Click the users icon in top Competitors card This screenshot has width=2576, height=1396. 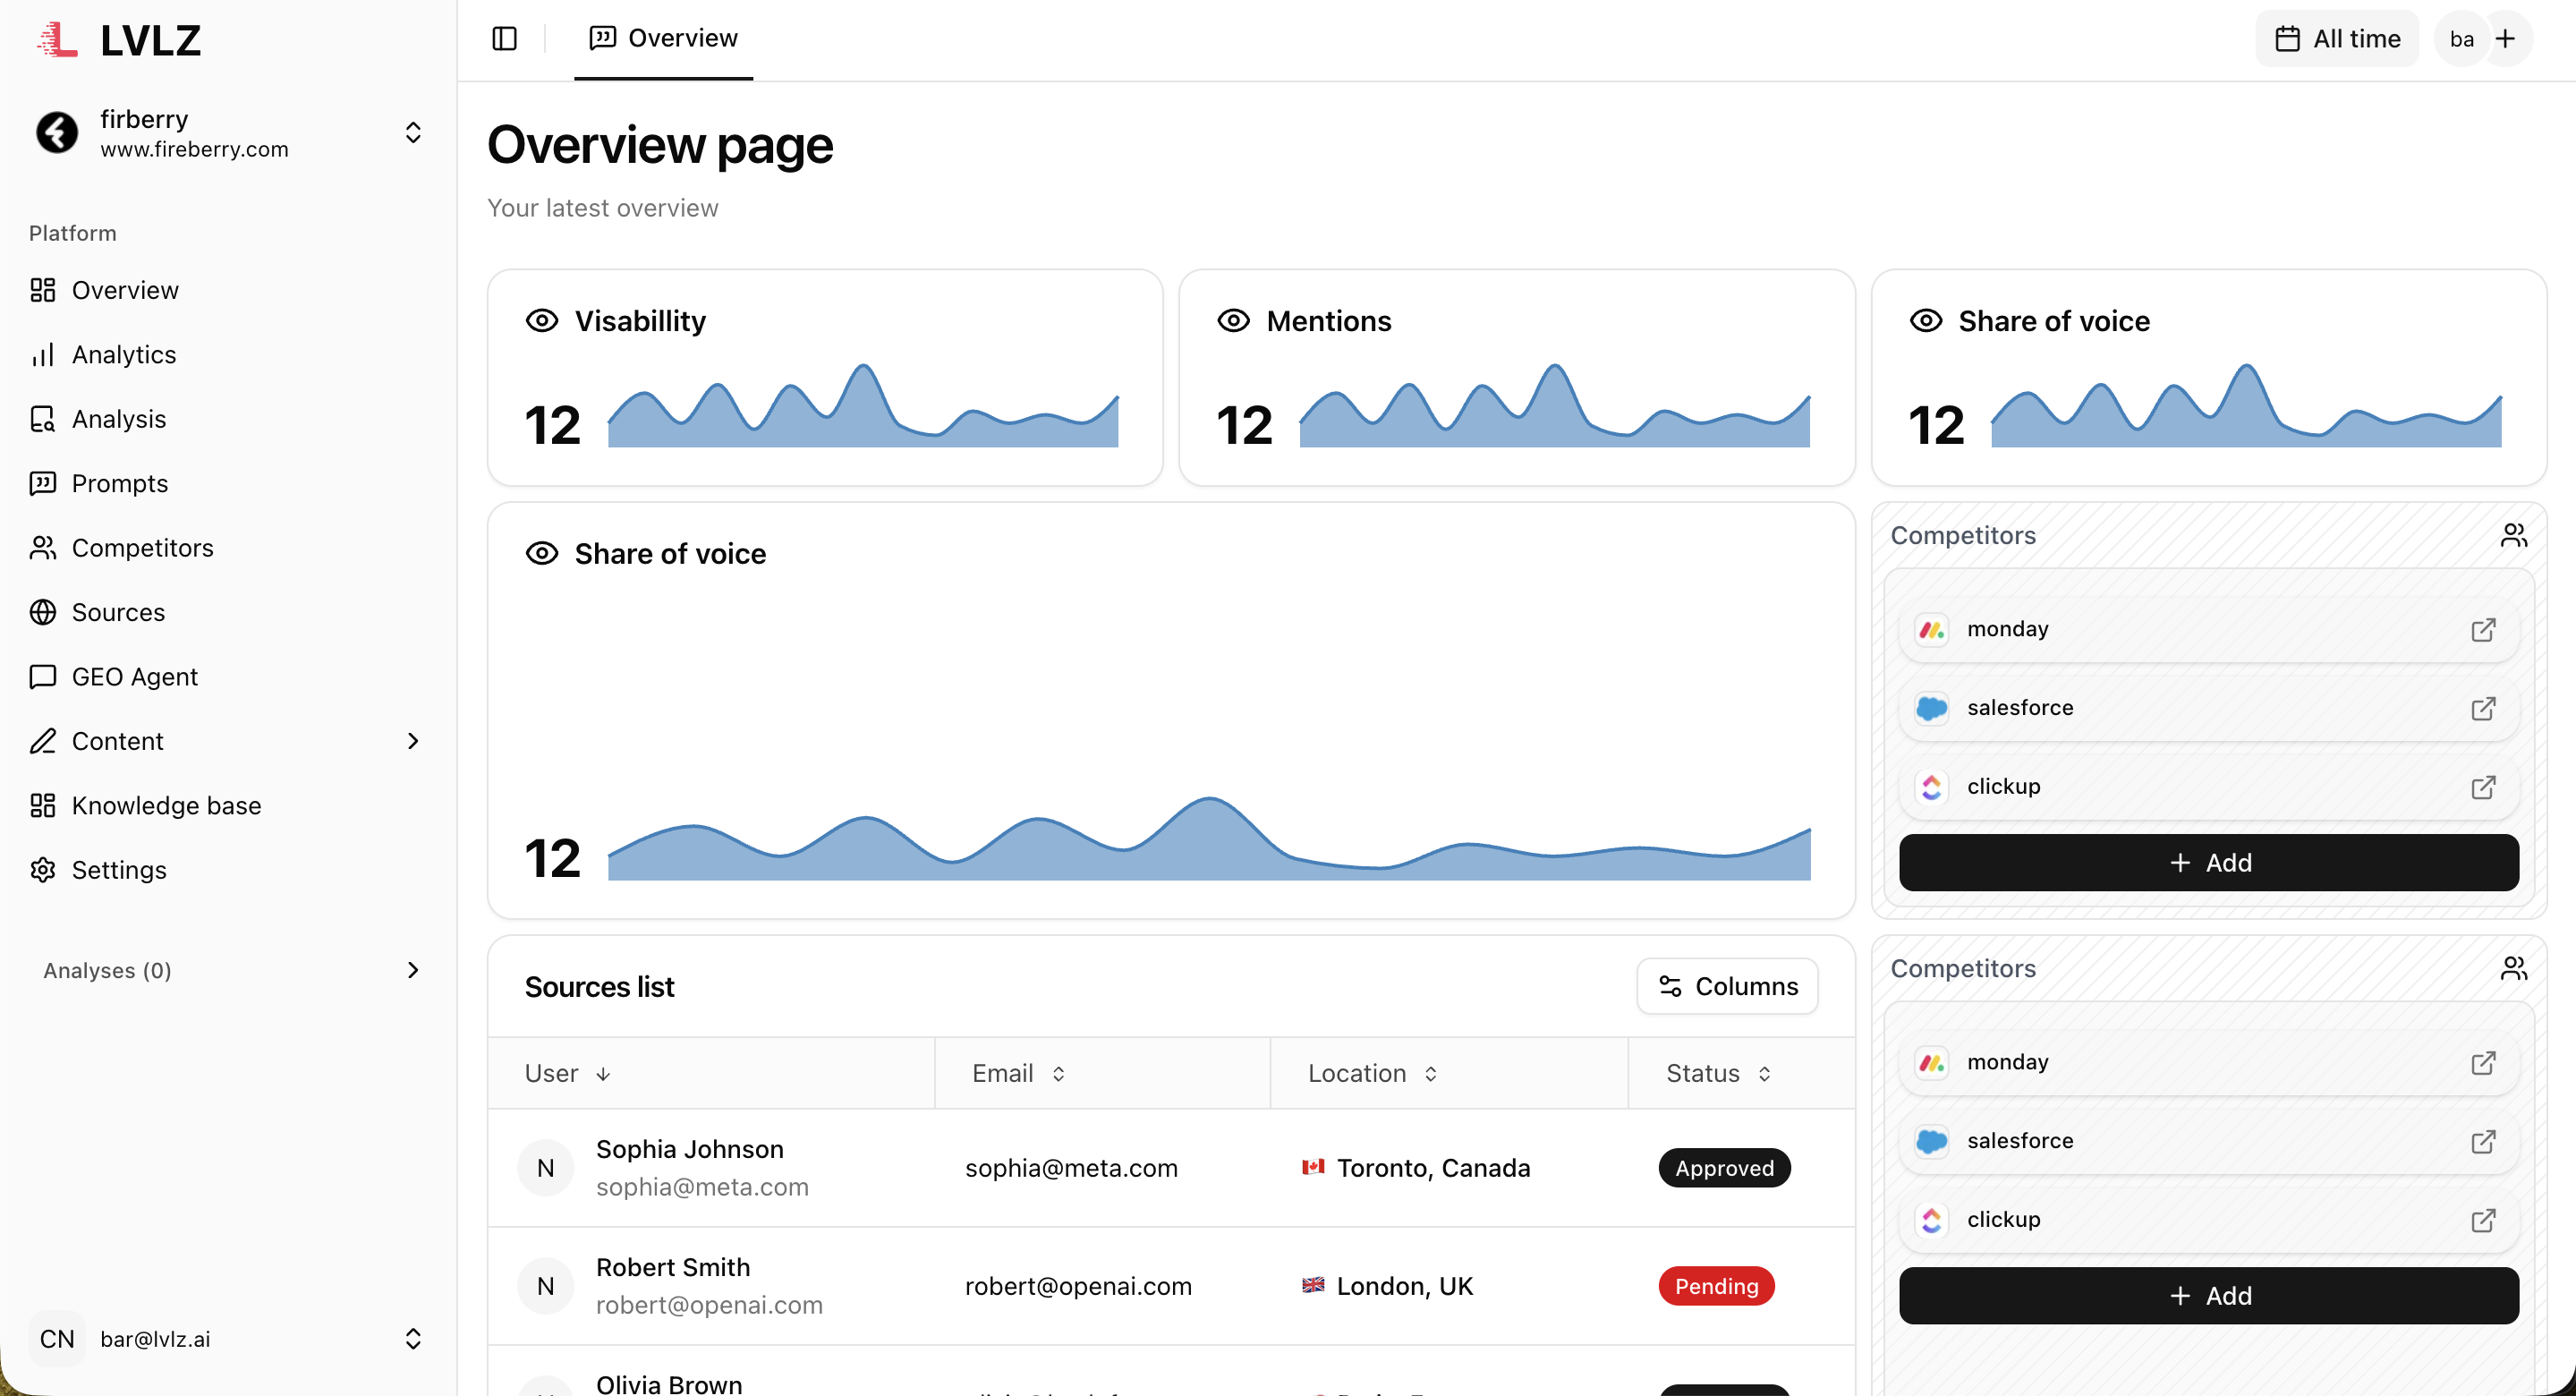[x=2513, y=536]
